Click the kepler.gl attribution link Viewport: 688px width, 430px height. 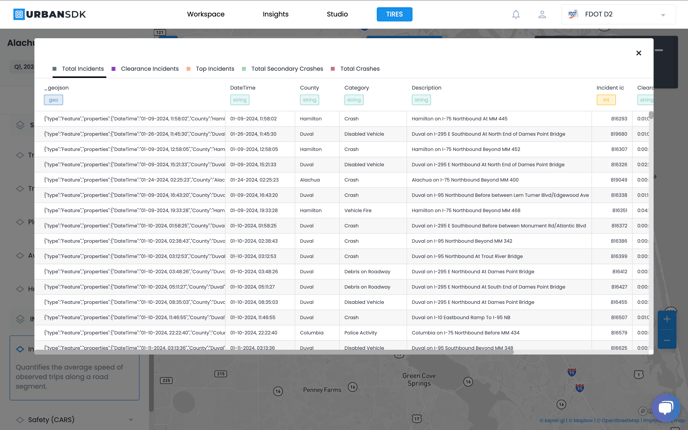click(x=552, y=420)
